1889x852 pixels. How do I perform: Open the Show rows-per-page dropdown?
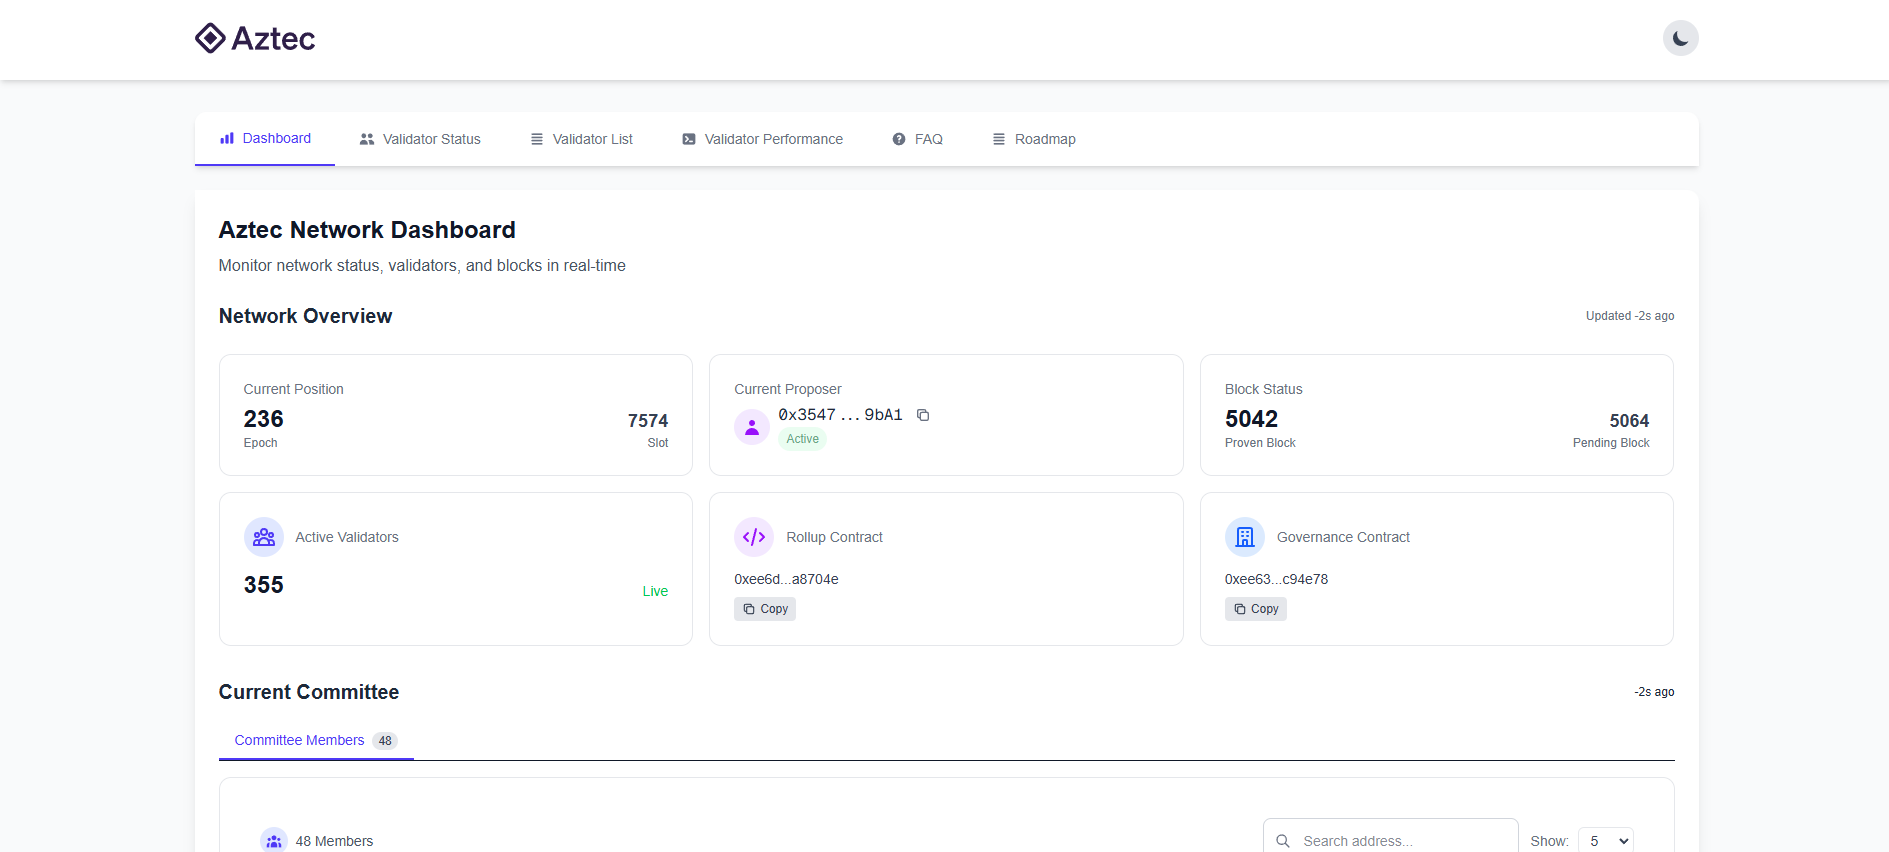[1606, 841]
